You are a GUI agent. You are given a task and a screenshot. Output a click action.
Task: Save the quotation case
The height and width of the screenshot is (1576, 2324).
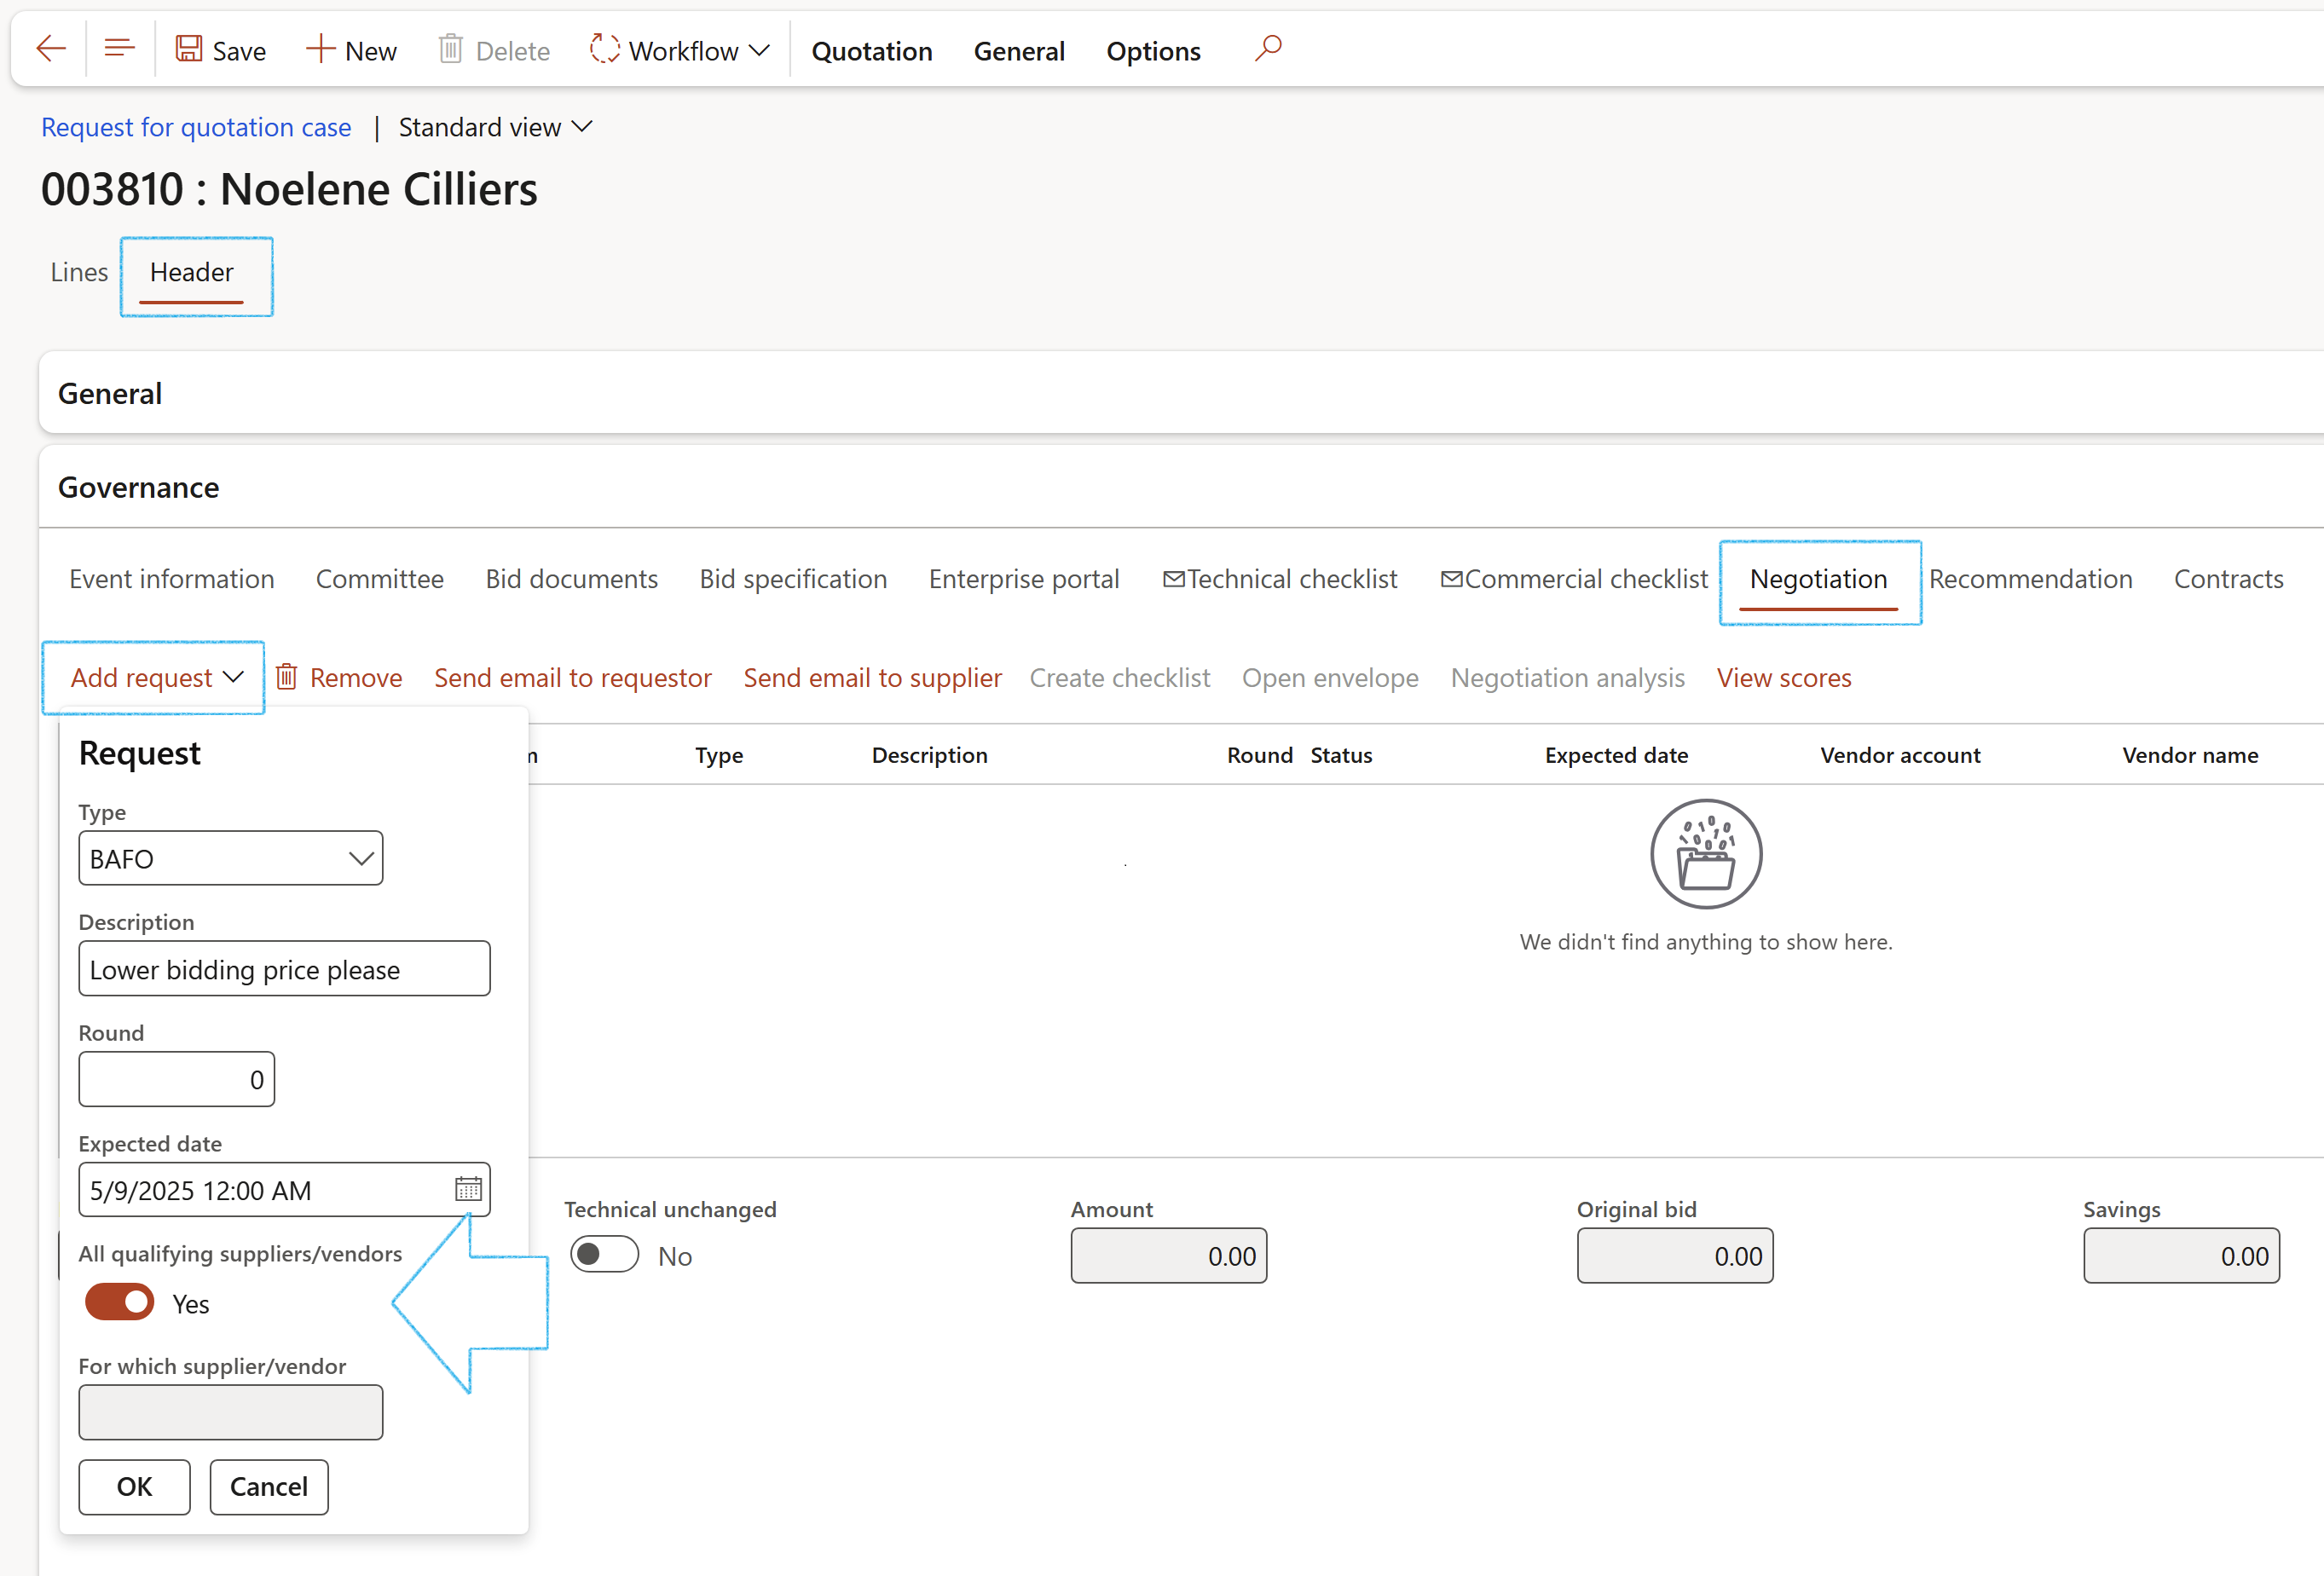[x=221, y=50]
